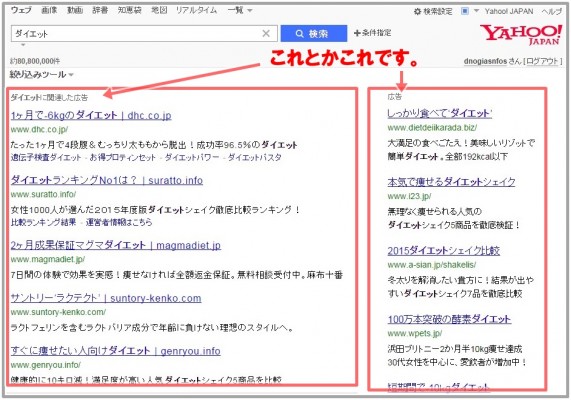The width and height of the screenshot is (571, 400).
Task: Expand the 絞り込みツール dropdown
Action: [42, 75]
